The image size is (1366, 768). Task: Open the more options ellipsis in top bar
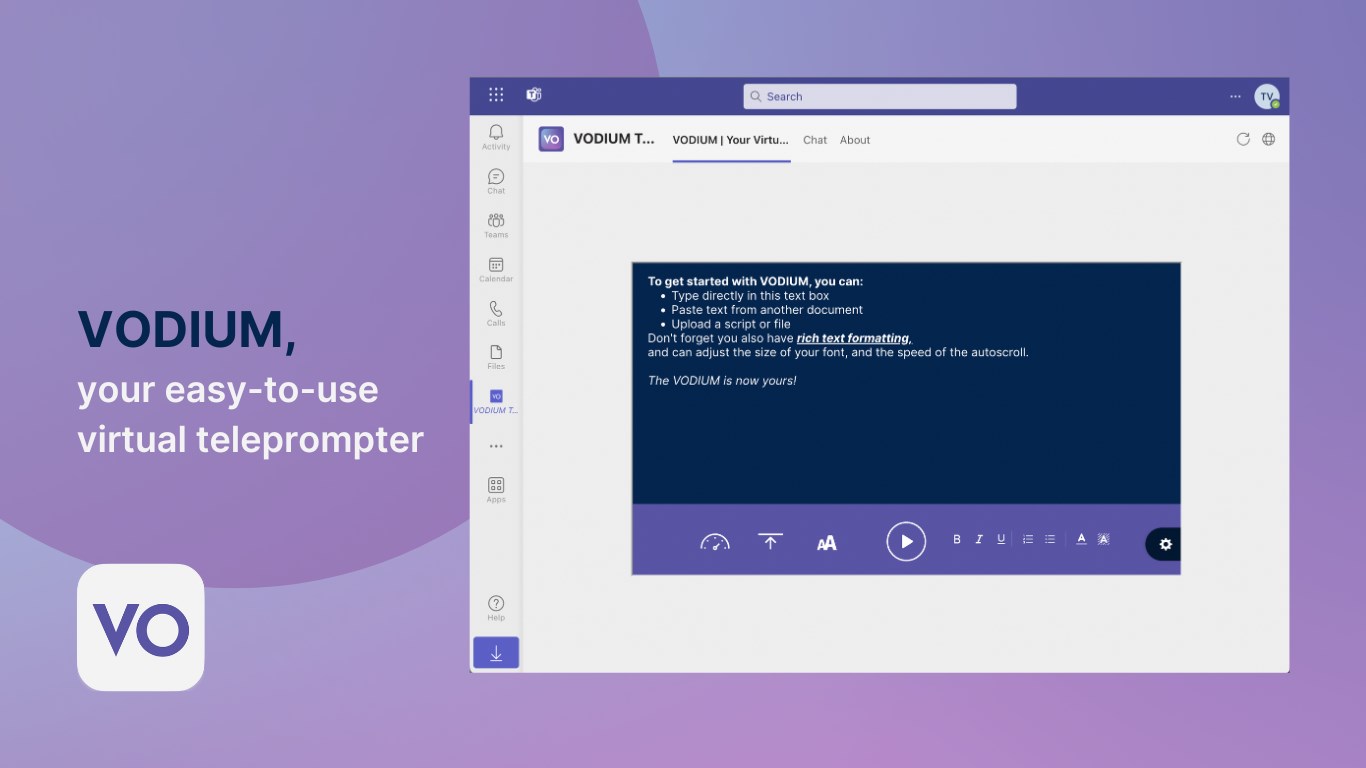pyautogui.click(x=1235, y=96)
